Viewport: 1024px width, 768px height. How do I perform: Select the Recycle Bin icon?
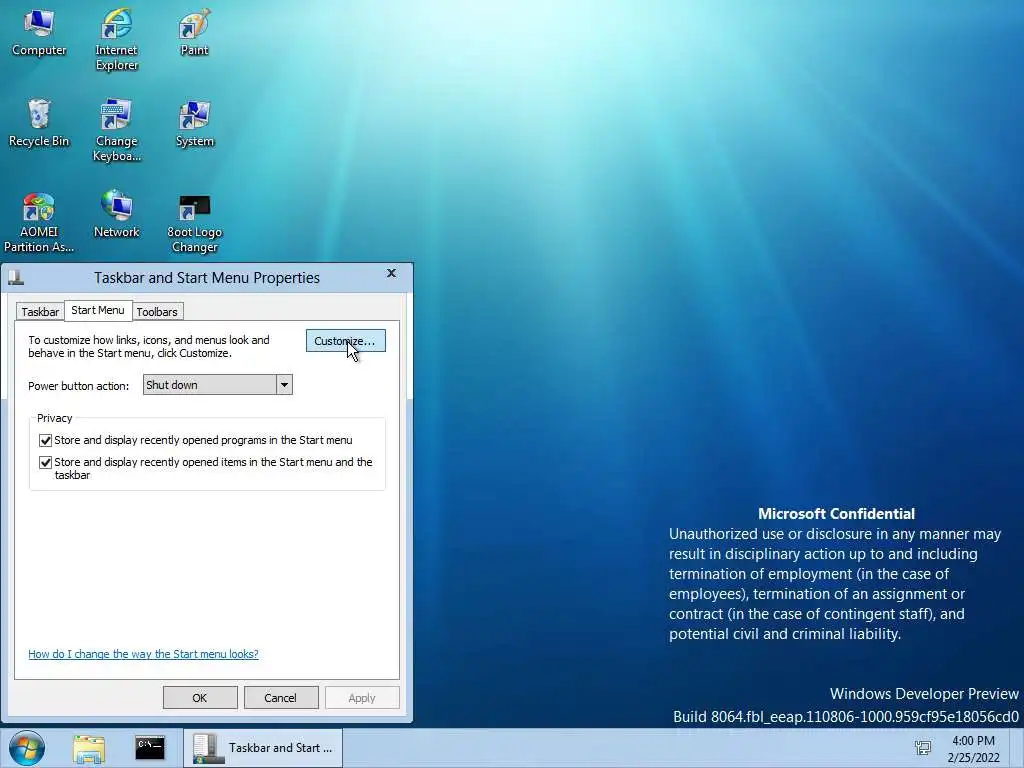click(39, 123)
